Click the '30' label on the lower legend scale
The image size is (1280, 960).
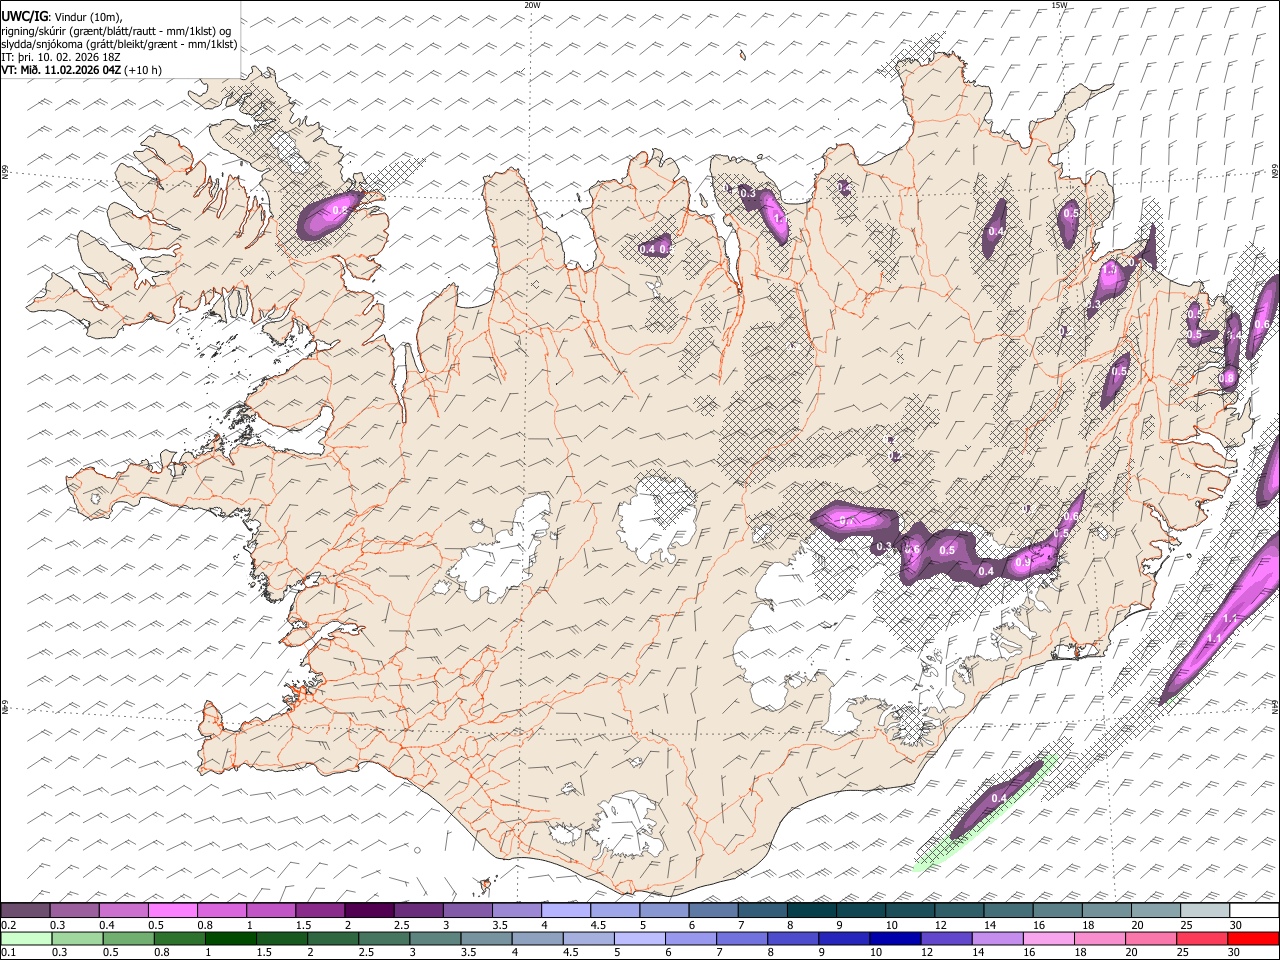(1234, 953)
